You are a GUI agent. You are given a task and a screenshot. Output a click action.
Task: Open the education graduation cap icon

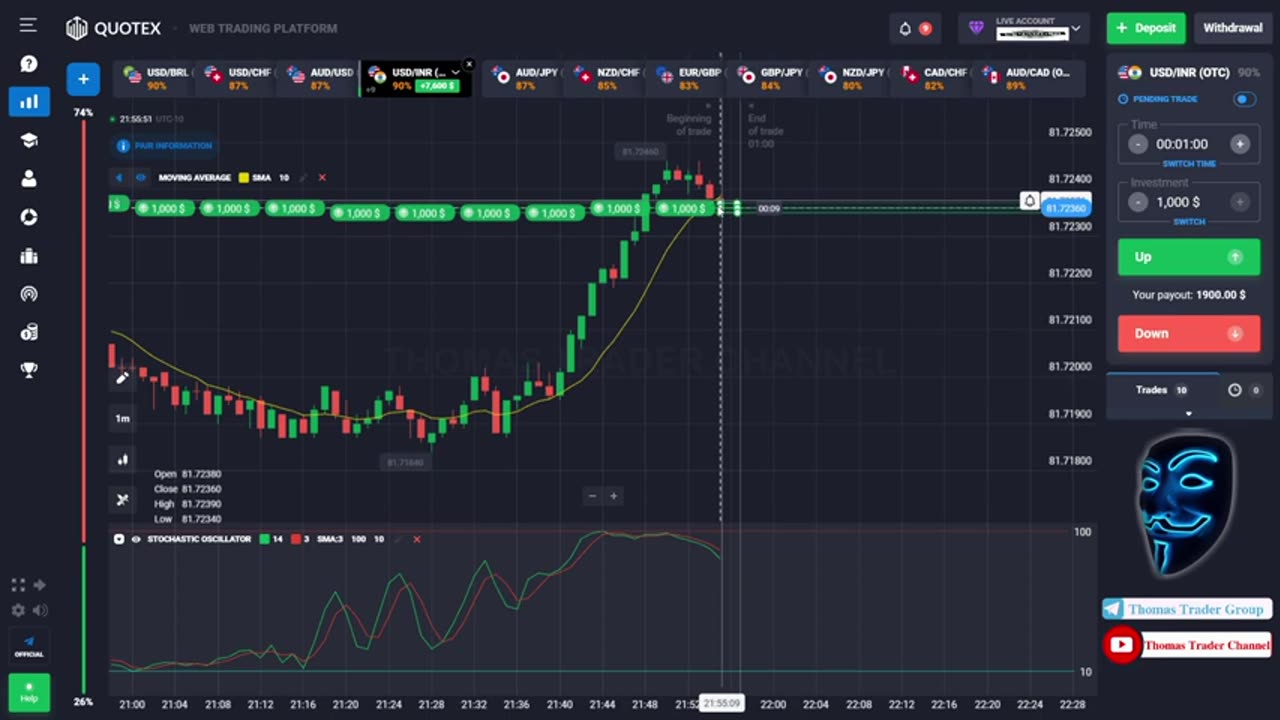click(x=29, y=140)
